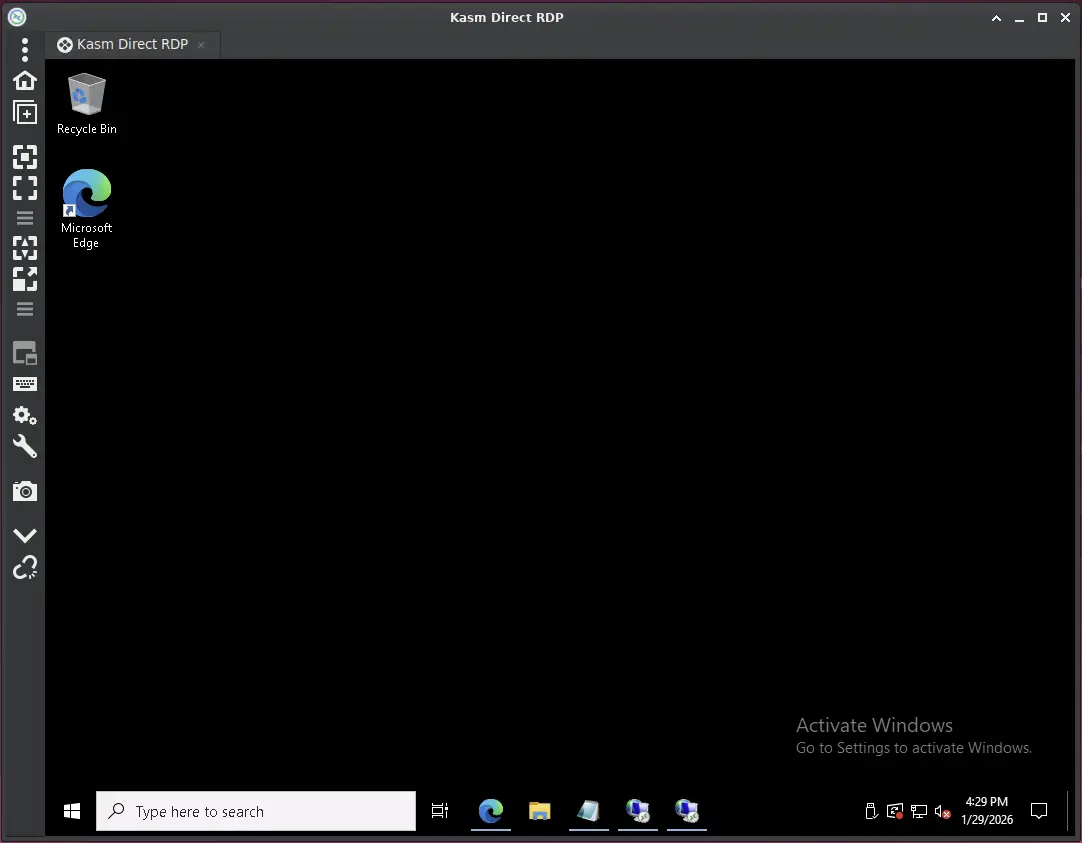This screenshot has width=1082, height=843.
Task: Open network status in system tray
Action: tap(918, 811)
